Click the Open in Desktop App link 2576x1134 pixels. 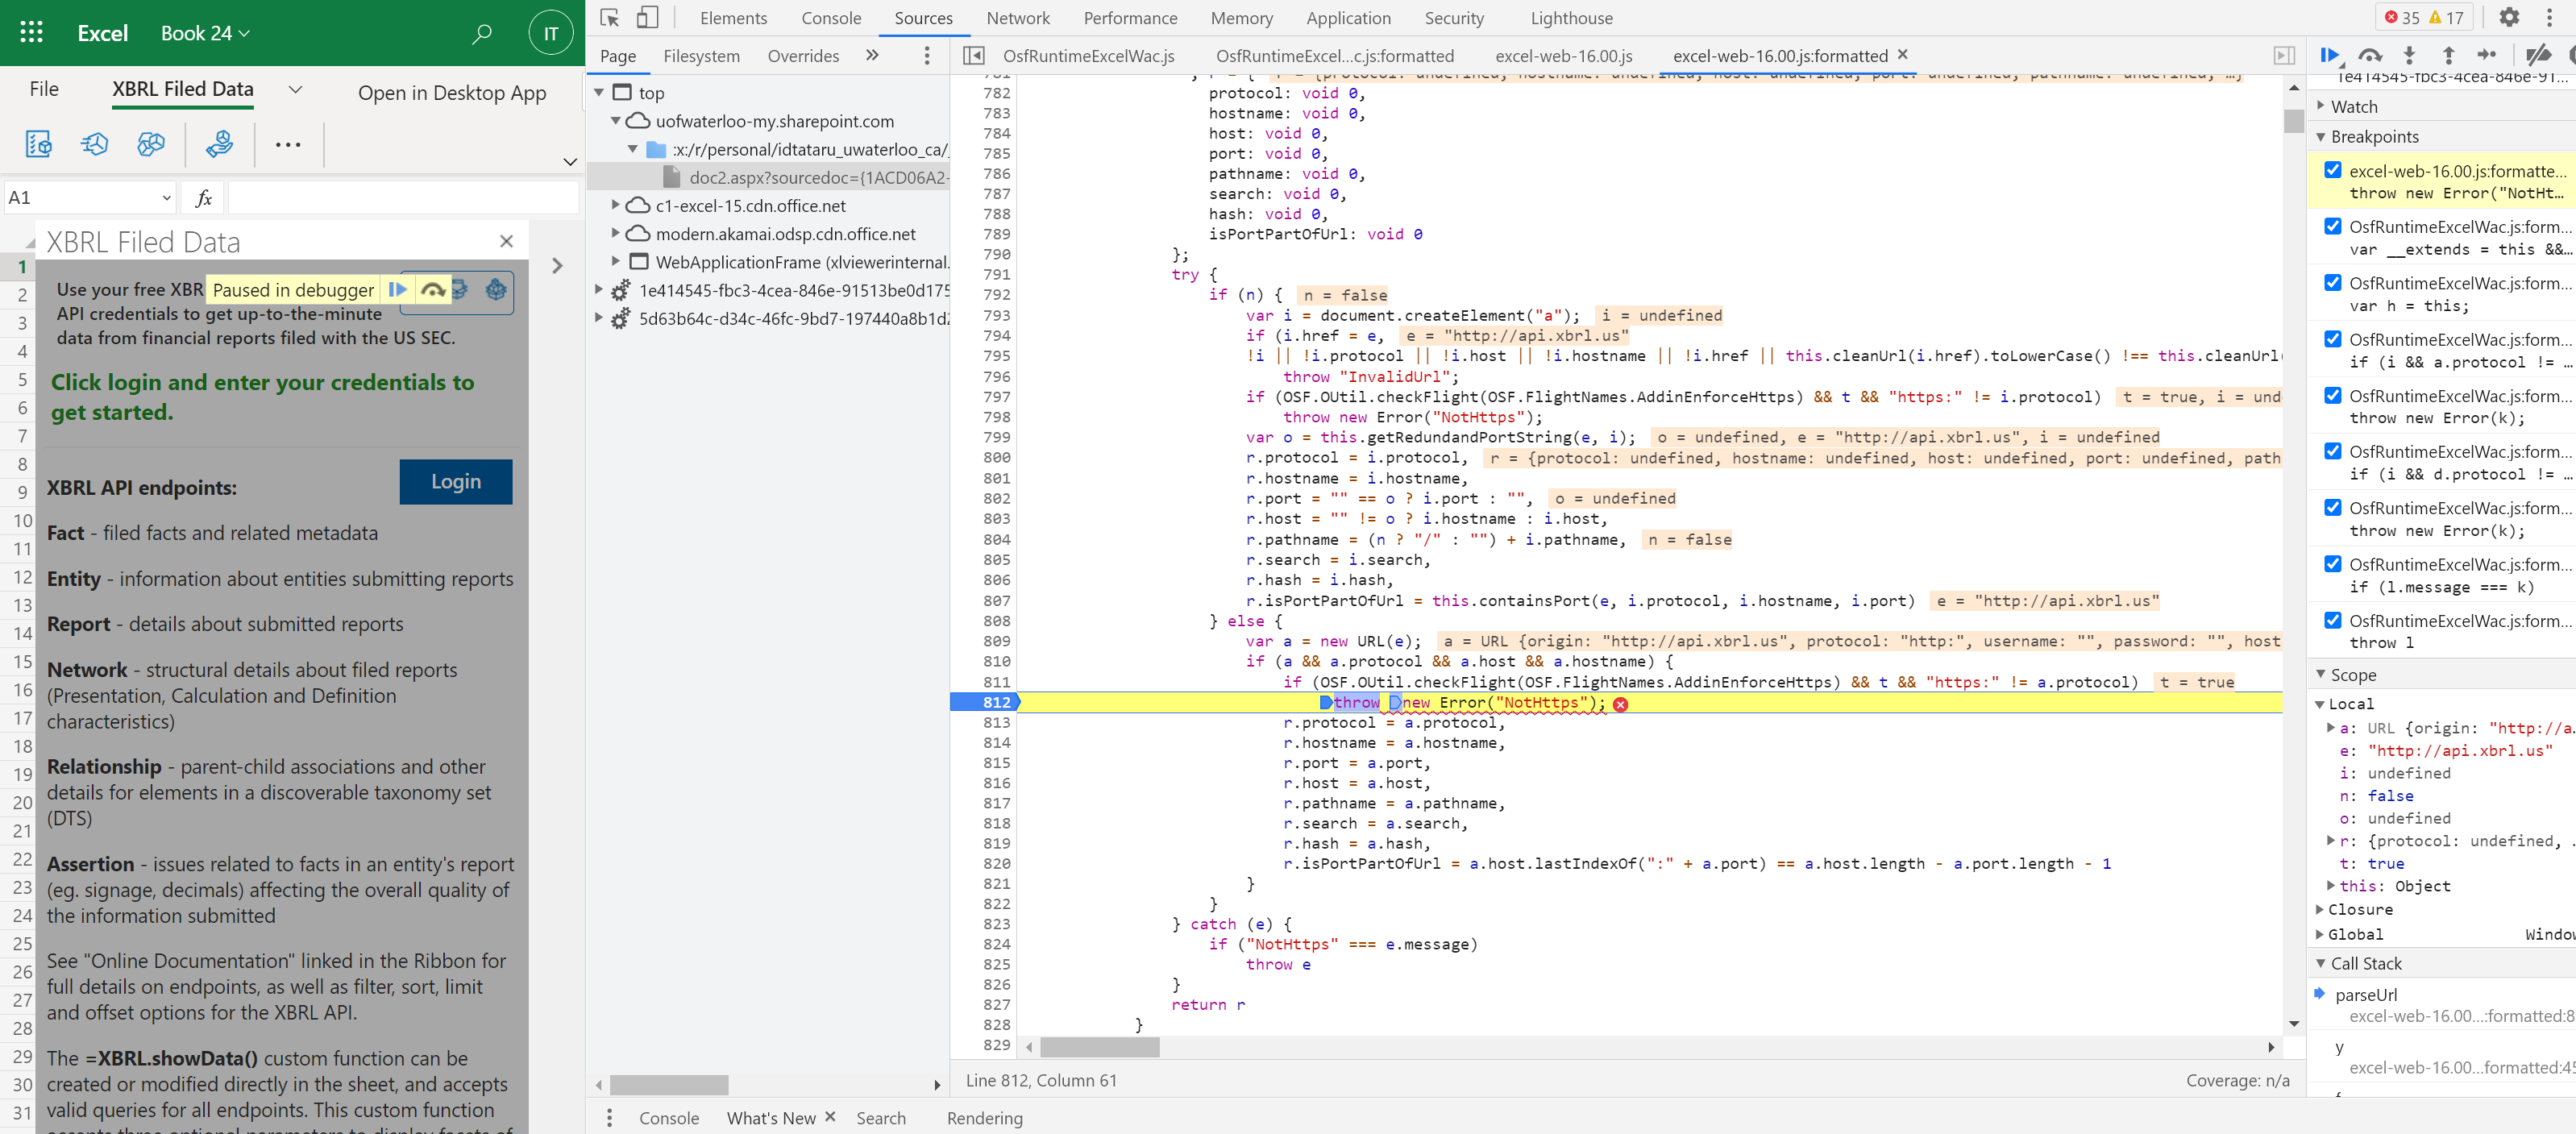(x=452, y=92)
